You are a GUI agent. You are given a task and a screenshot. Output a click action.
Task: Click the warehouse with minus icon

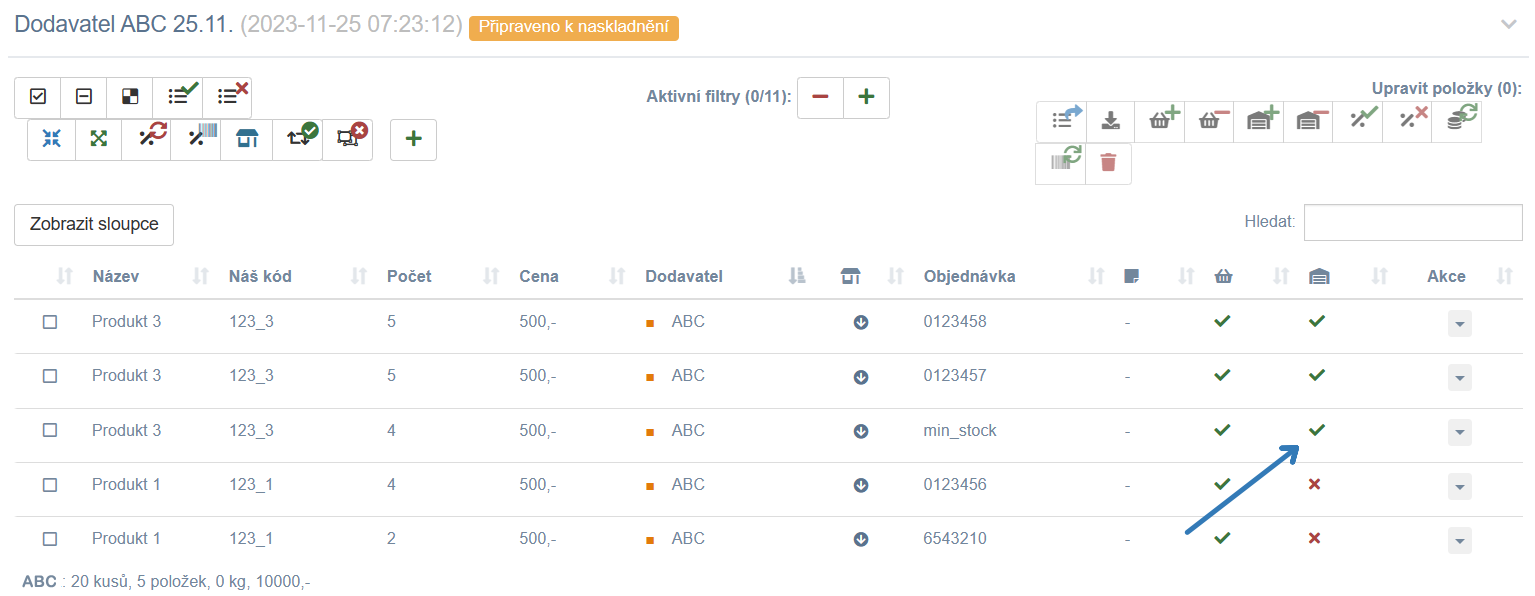tap(1310, 121)
